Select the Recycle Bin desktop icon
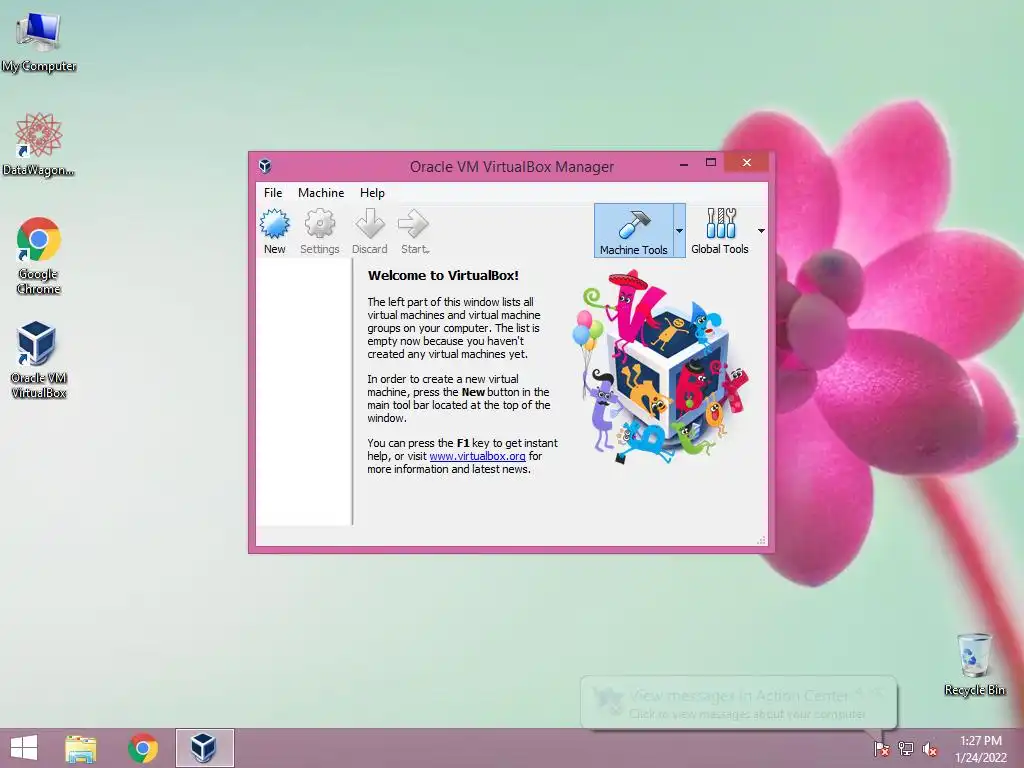The width and height of the screenshot is (1024, 768). [974, 664]
